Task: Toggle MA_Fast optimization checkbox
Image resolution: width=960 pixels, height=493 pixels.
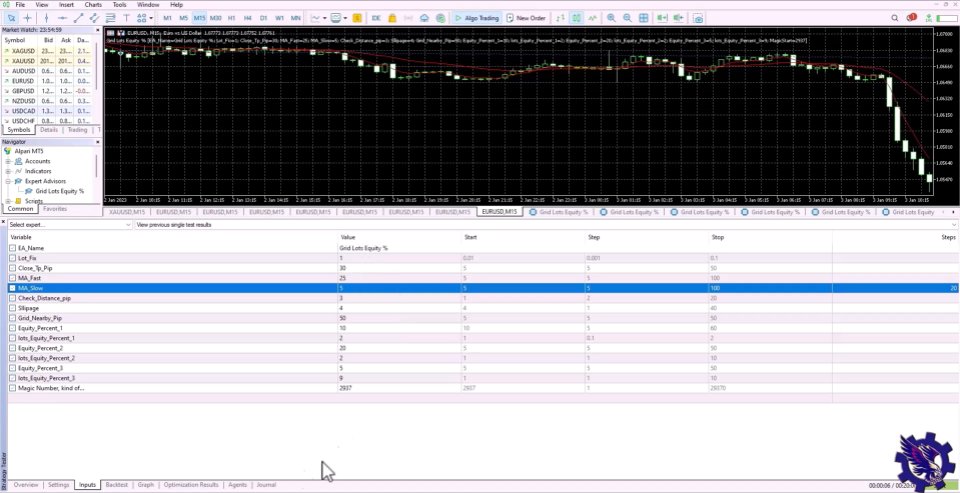Action: pos(13,278)
